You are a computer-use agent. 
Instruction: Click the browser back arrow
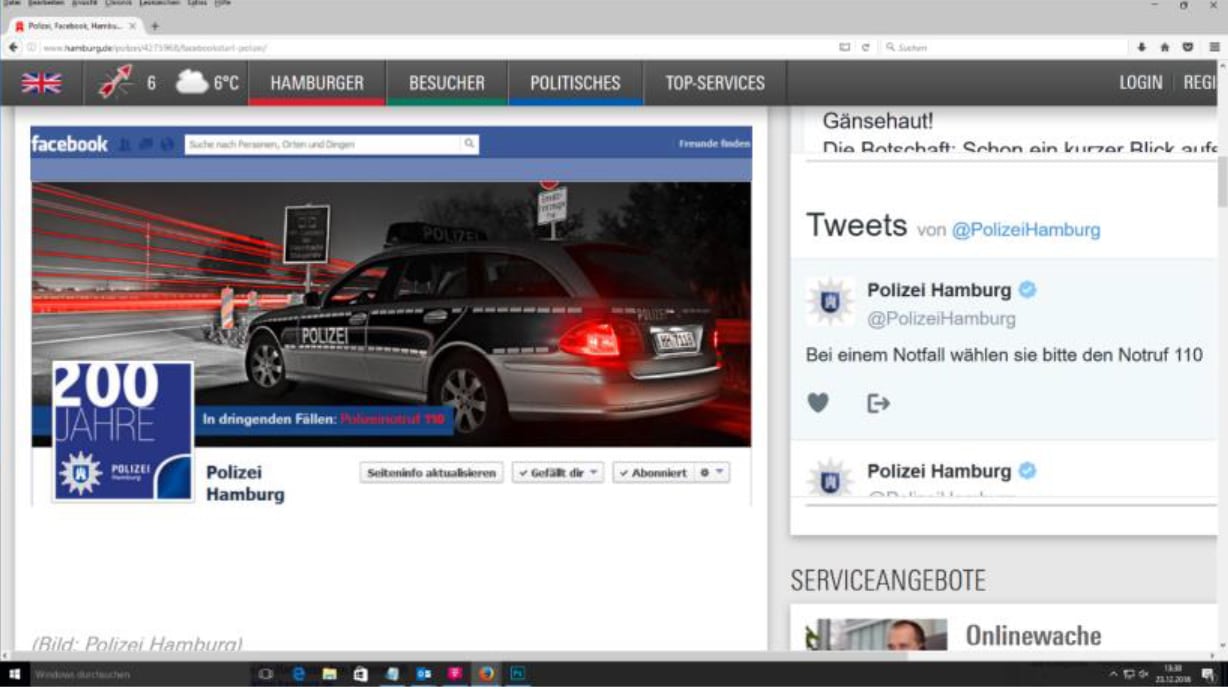point(14,47)
